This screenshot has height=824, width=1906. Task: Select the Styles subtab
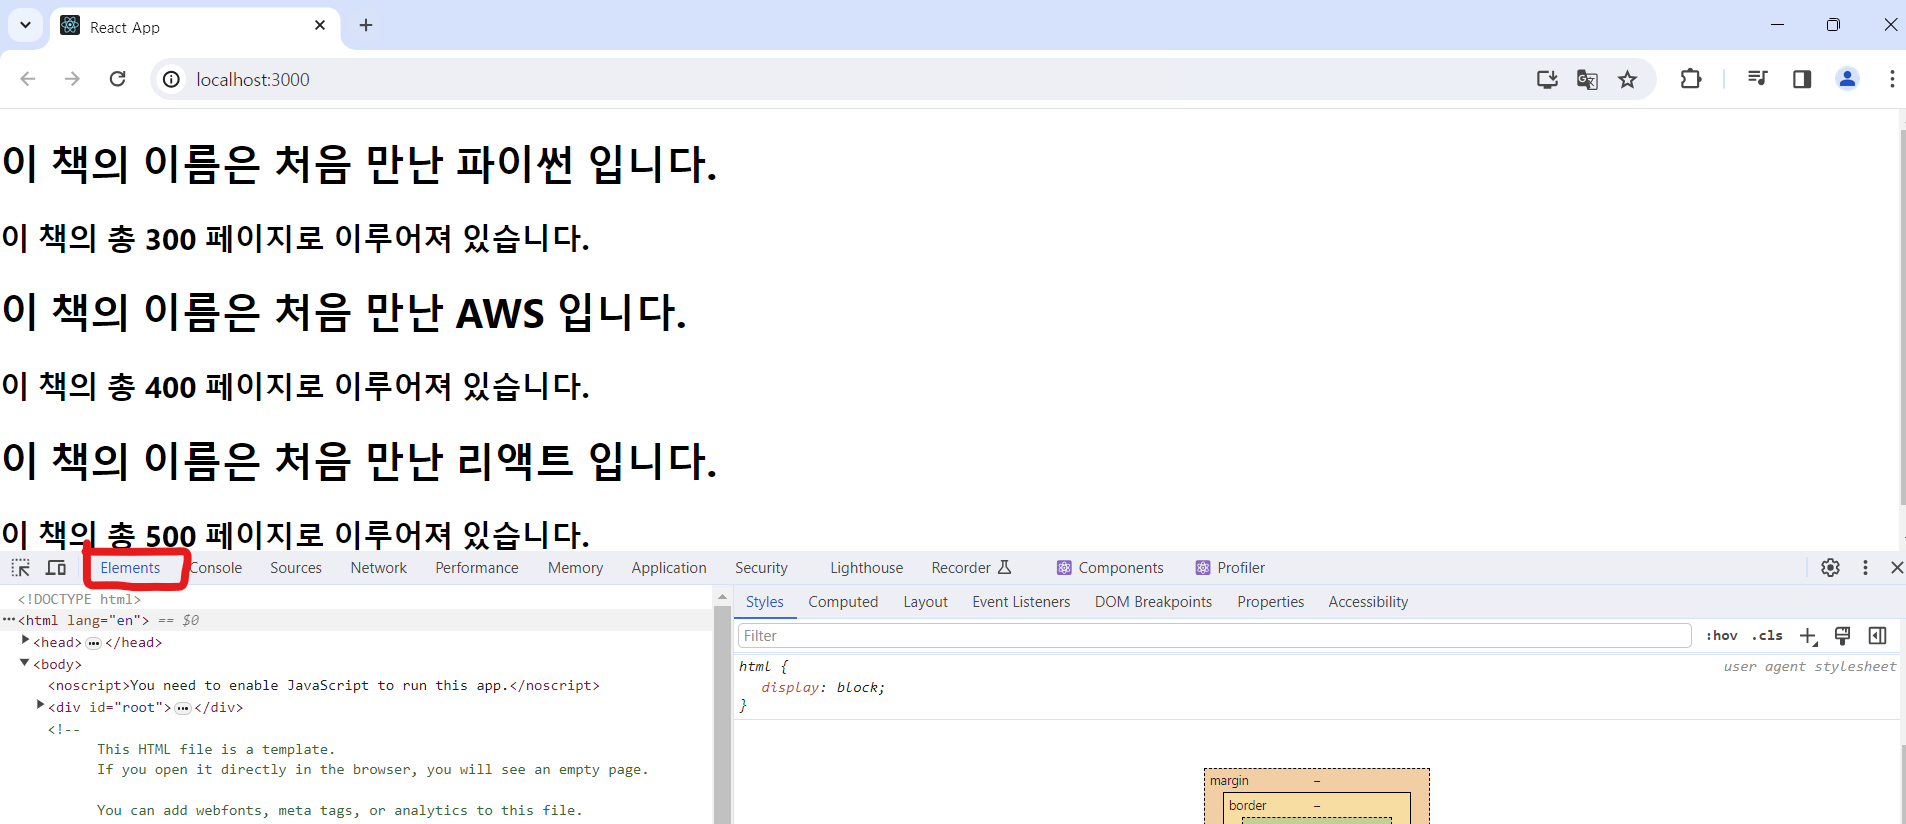coord(765,602)
